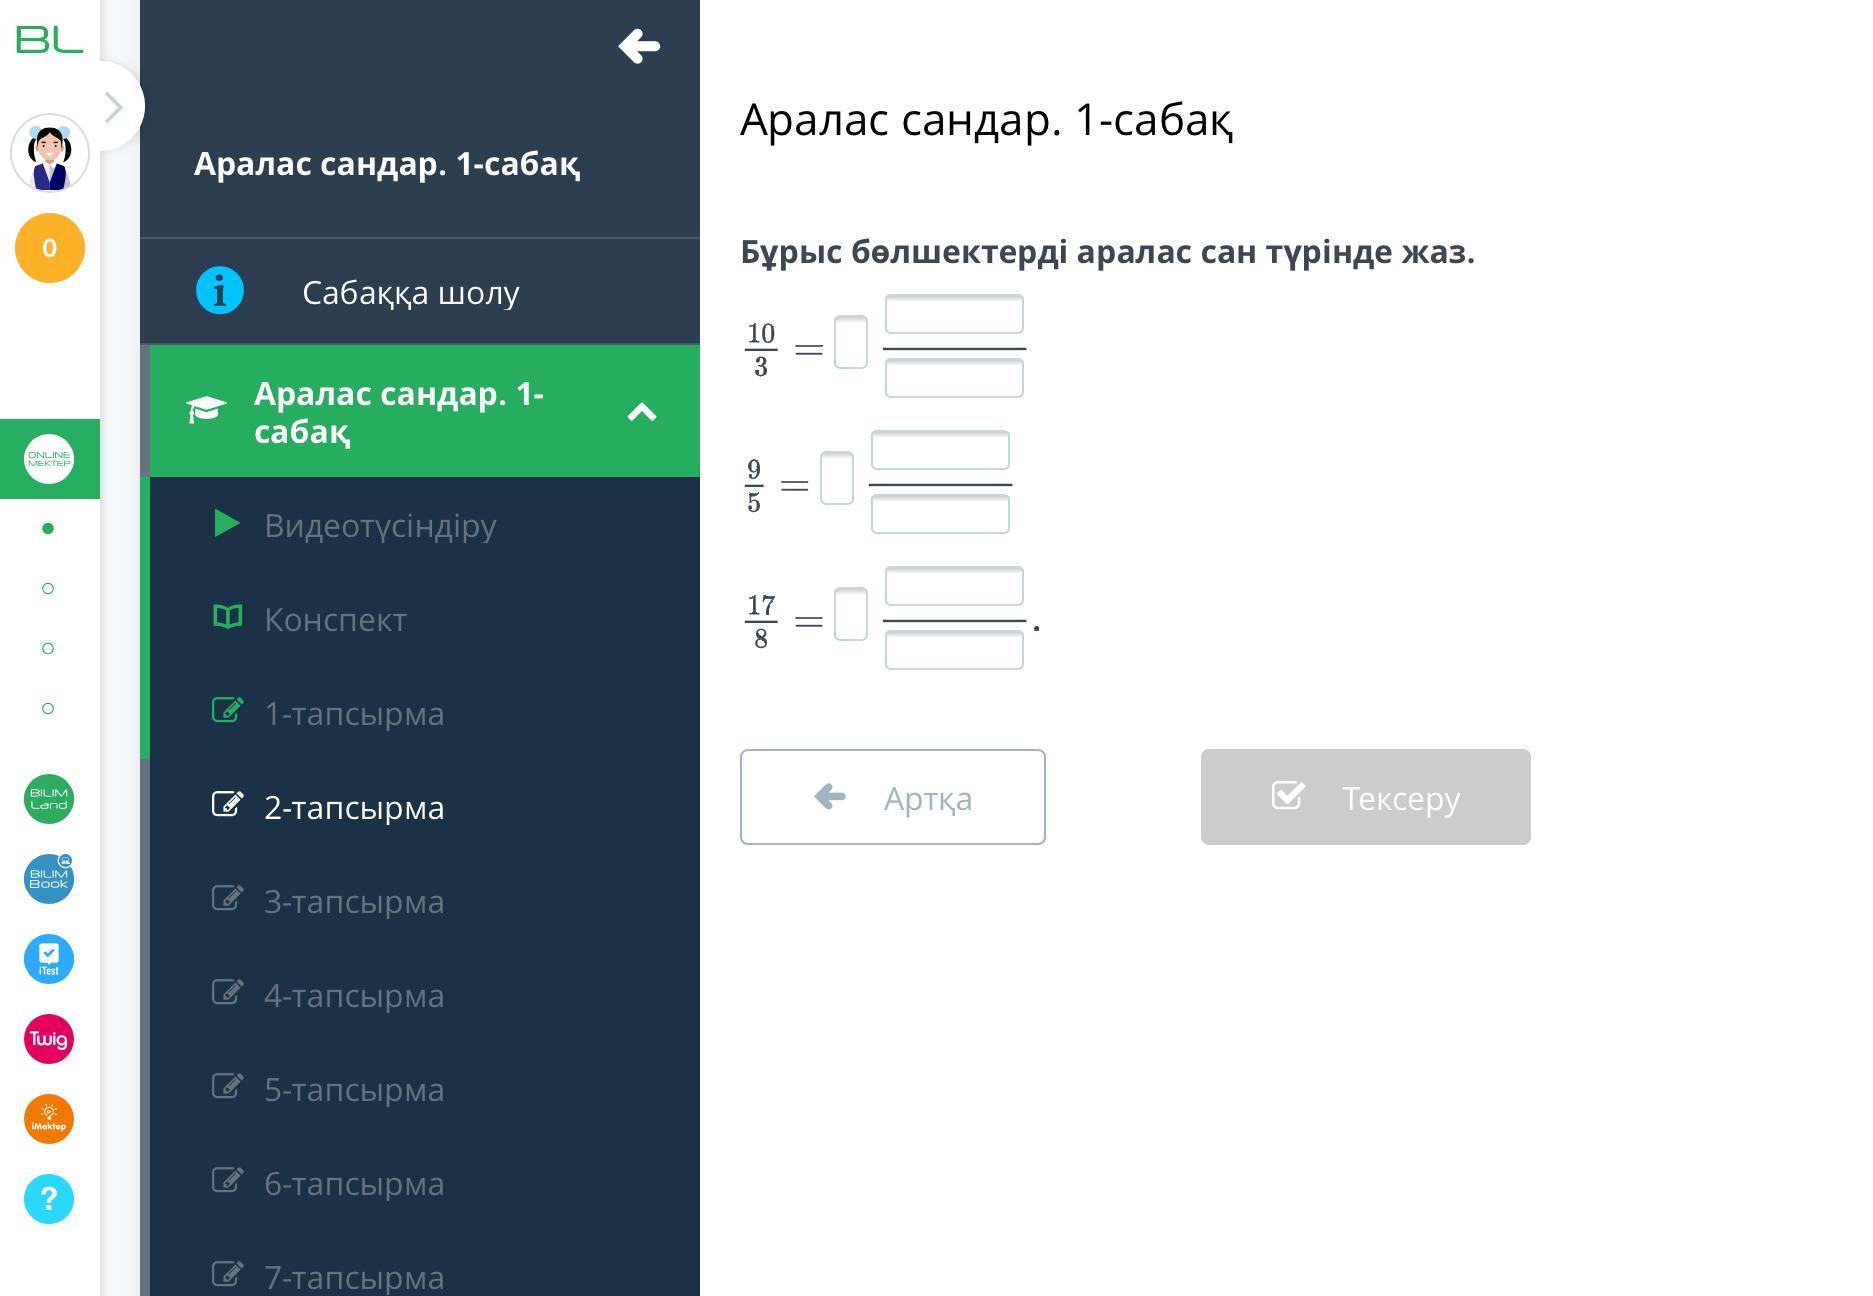1873x1296 pixels.
Task: Open the Bilim Book icon
Action: point(49,879)
